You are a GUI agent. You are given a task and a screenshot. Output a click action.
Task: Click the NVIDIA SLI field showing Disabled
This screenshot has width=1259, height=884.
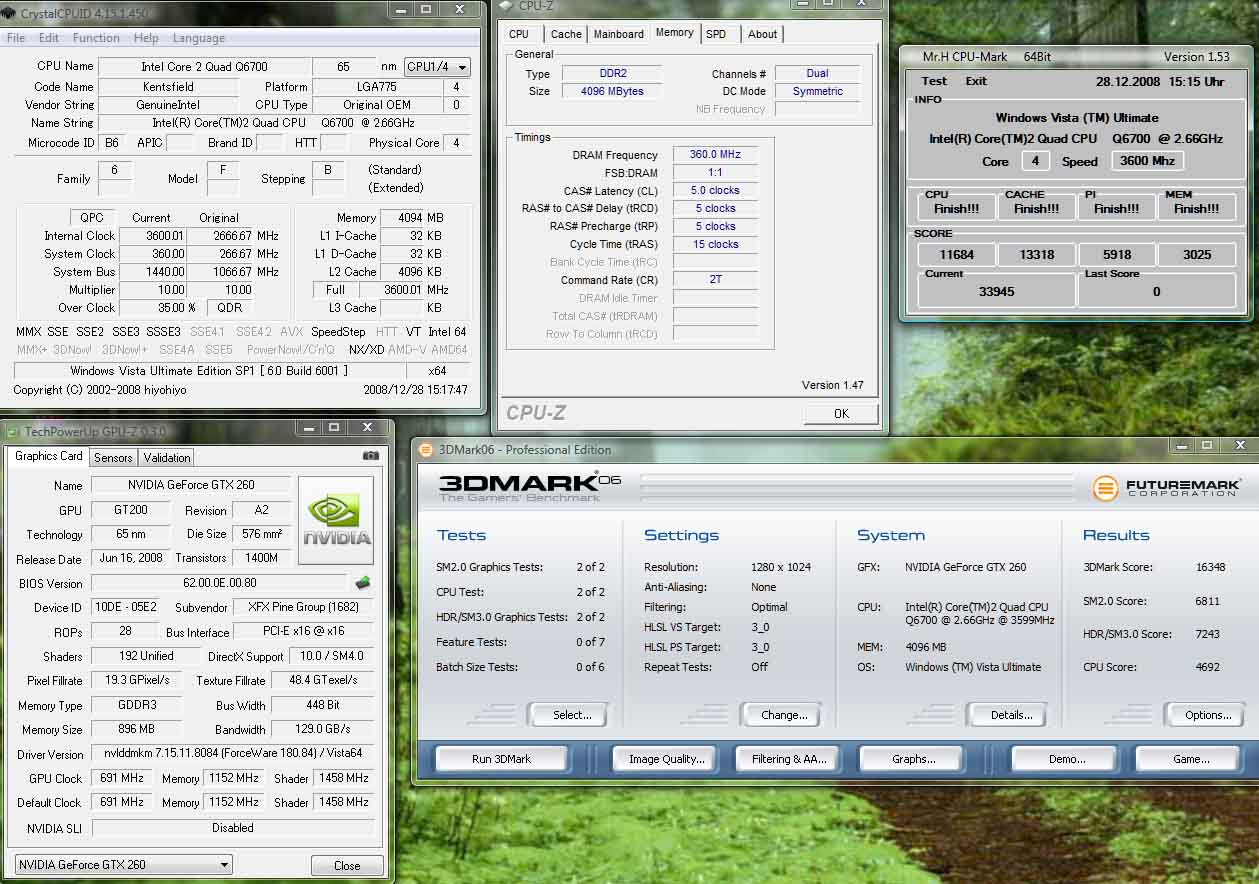233,828
